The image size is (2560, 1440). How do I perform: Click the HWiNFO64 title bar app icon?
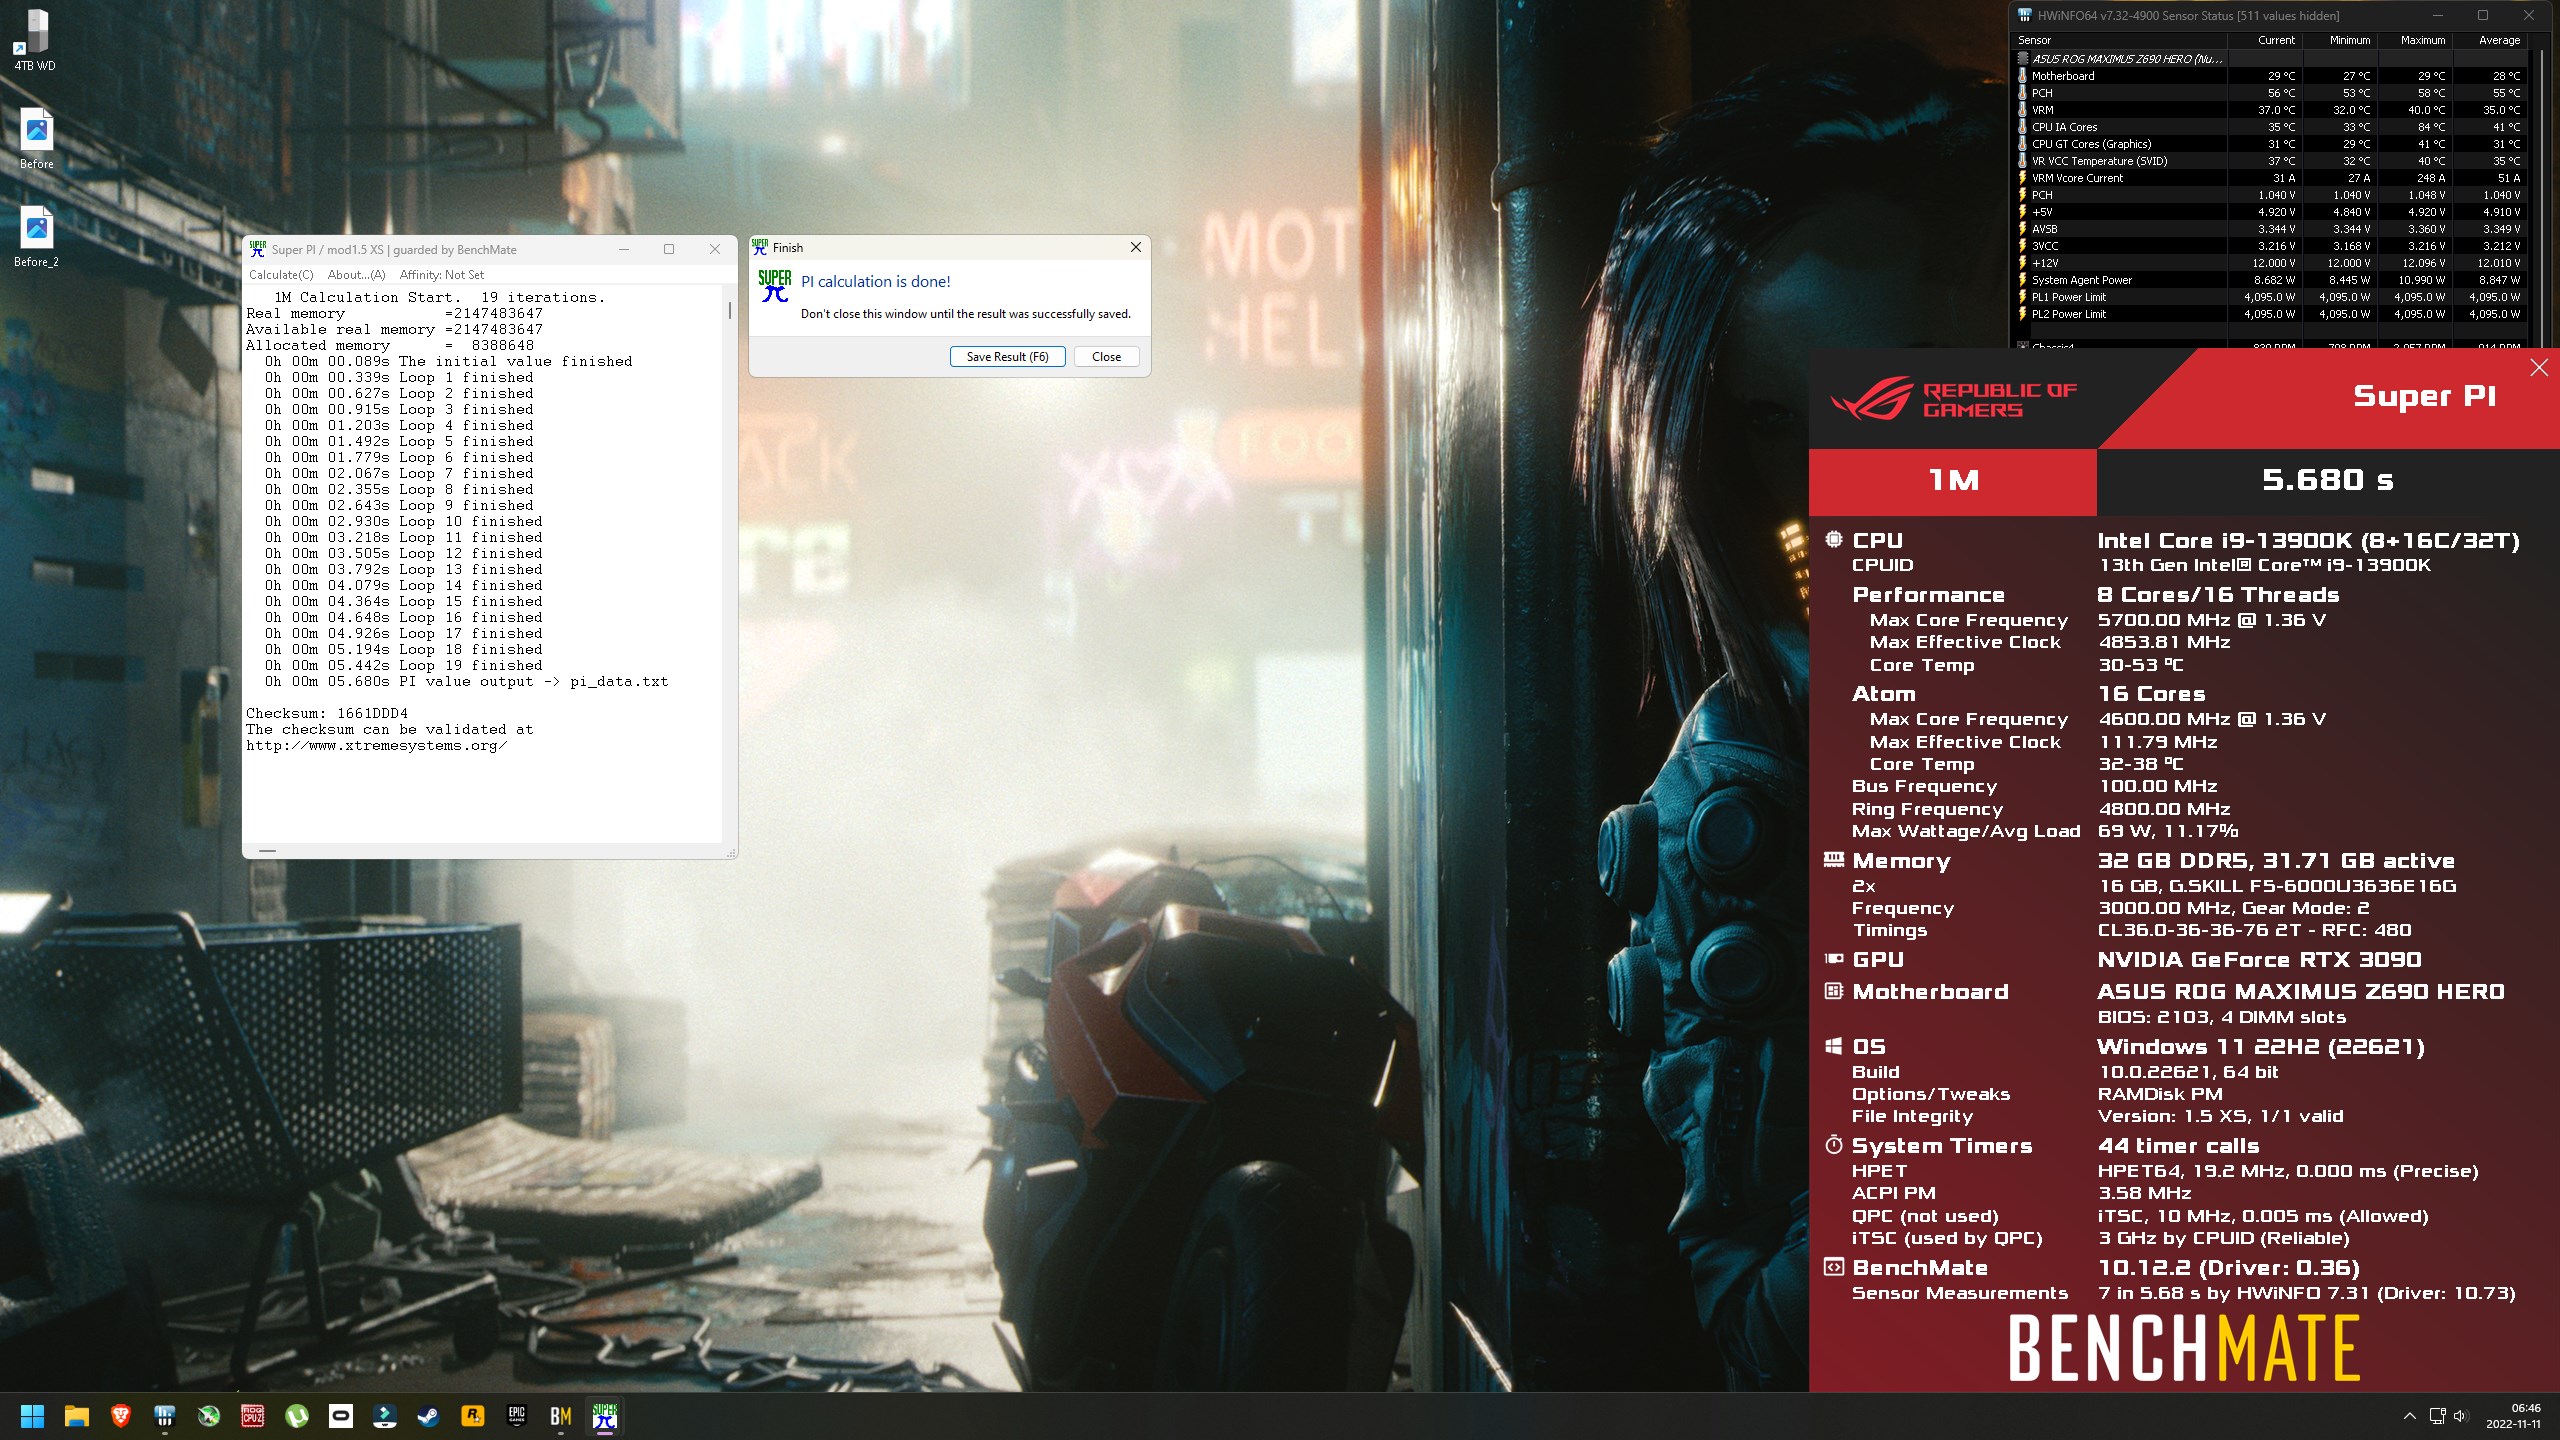[2025, 15]
